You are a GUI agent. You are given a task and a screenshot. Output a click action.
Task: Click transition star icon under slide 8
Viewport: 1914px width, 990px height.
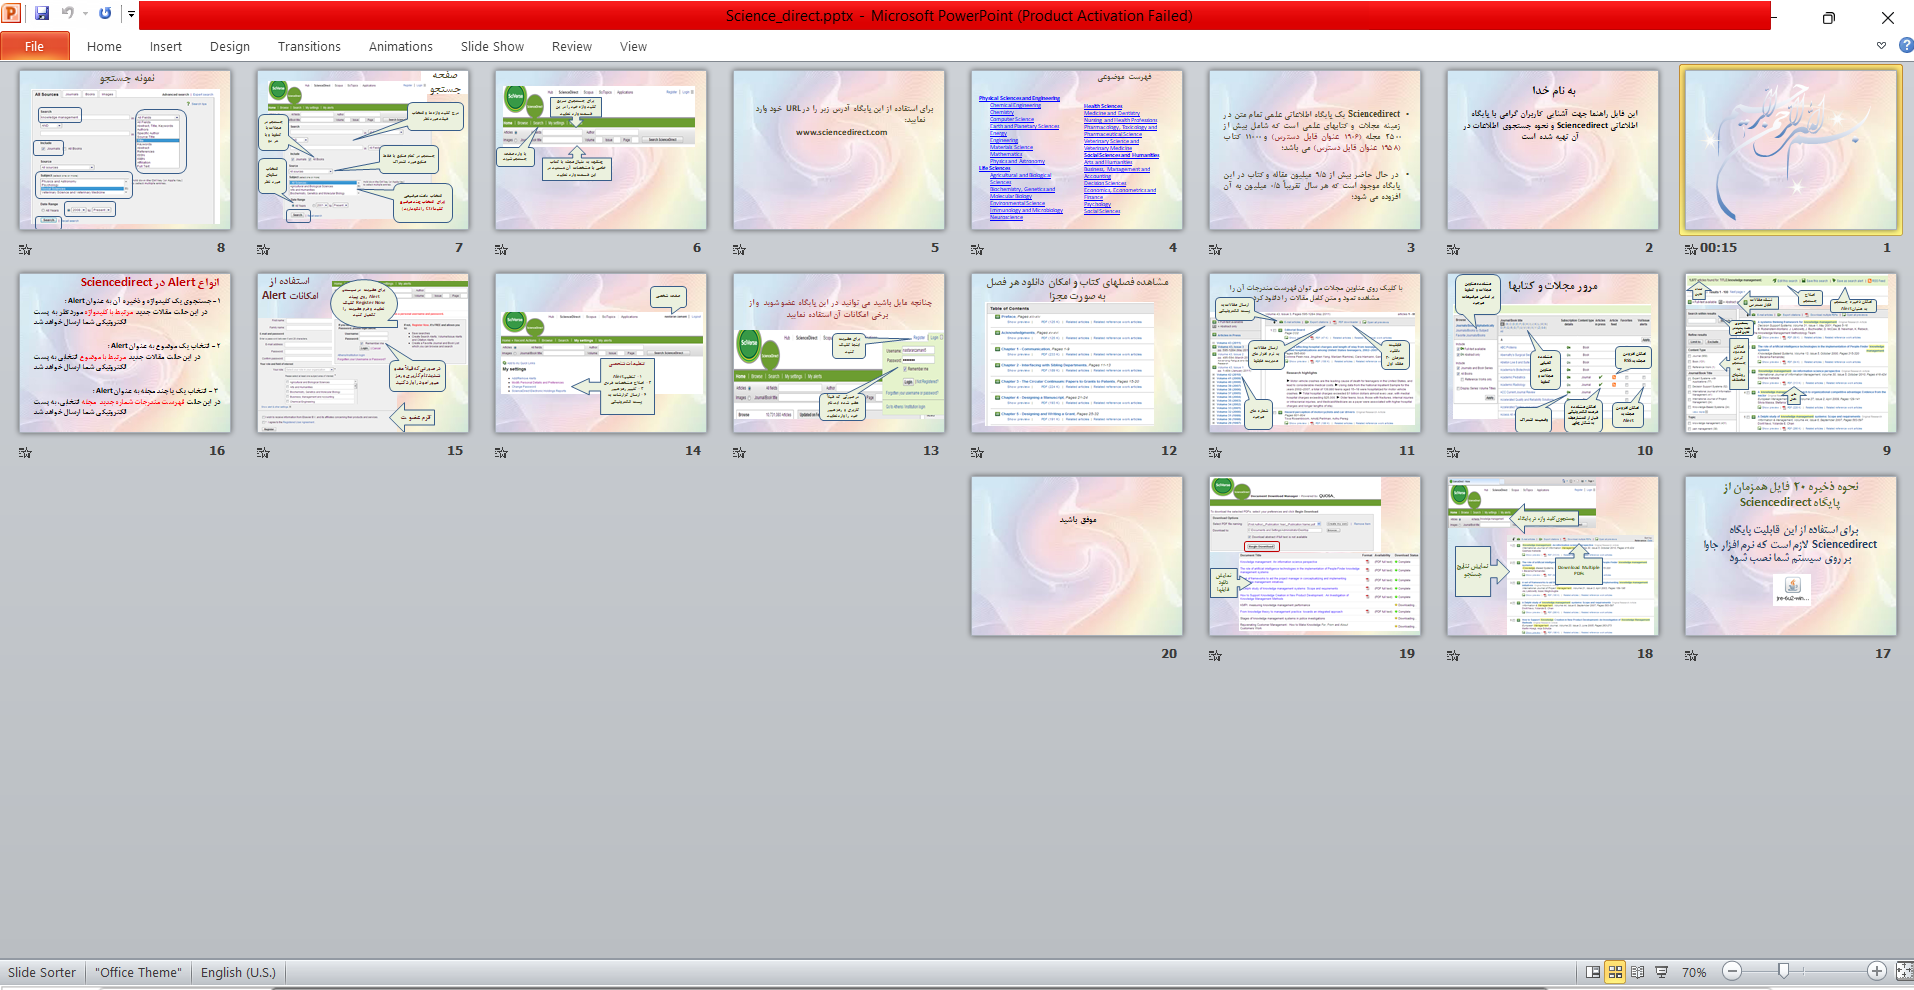pos(25,249)
